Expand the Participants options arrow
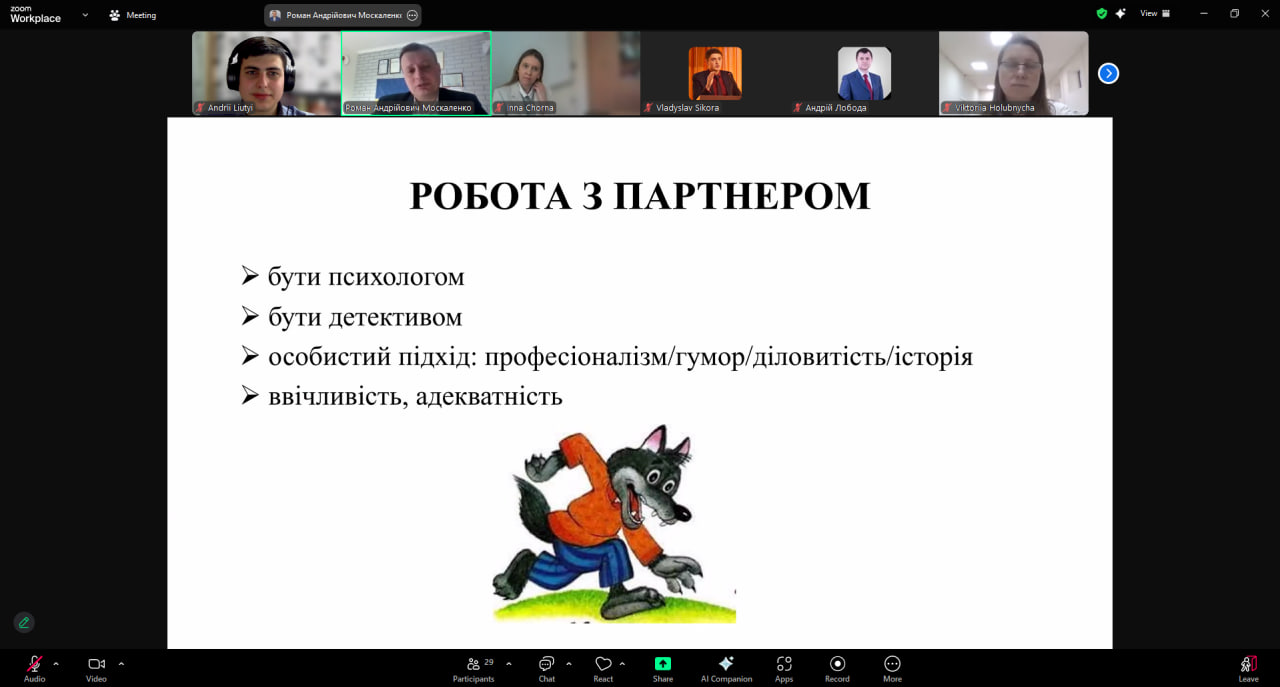This screenshot has height=687, width=1280. [509, 663]
